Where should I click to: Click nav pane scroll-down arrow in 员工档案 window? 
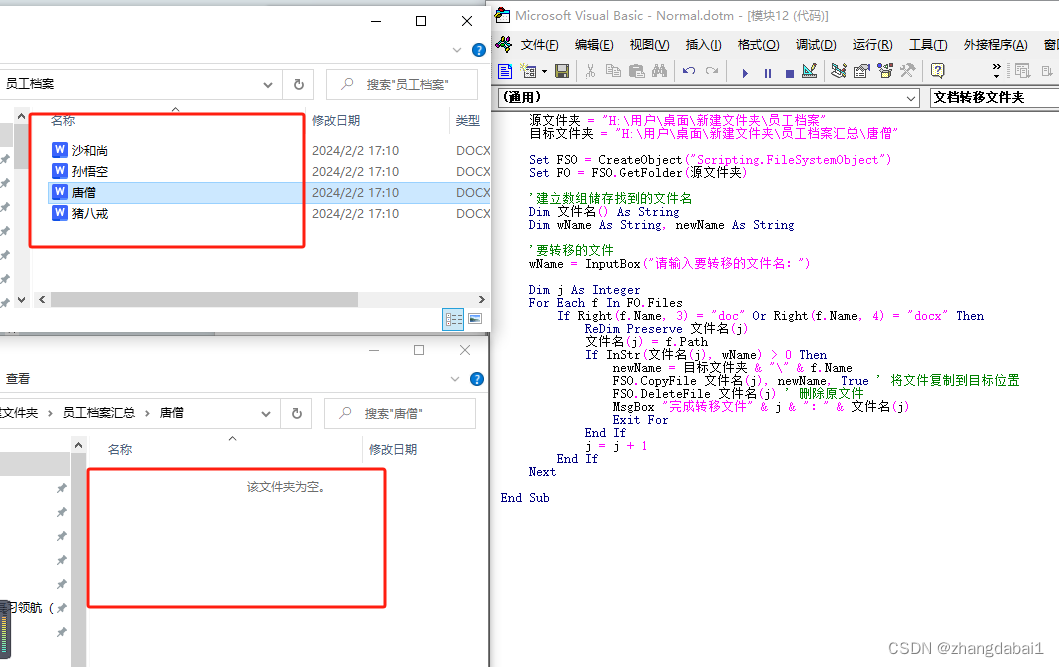tap(21, 299)
